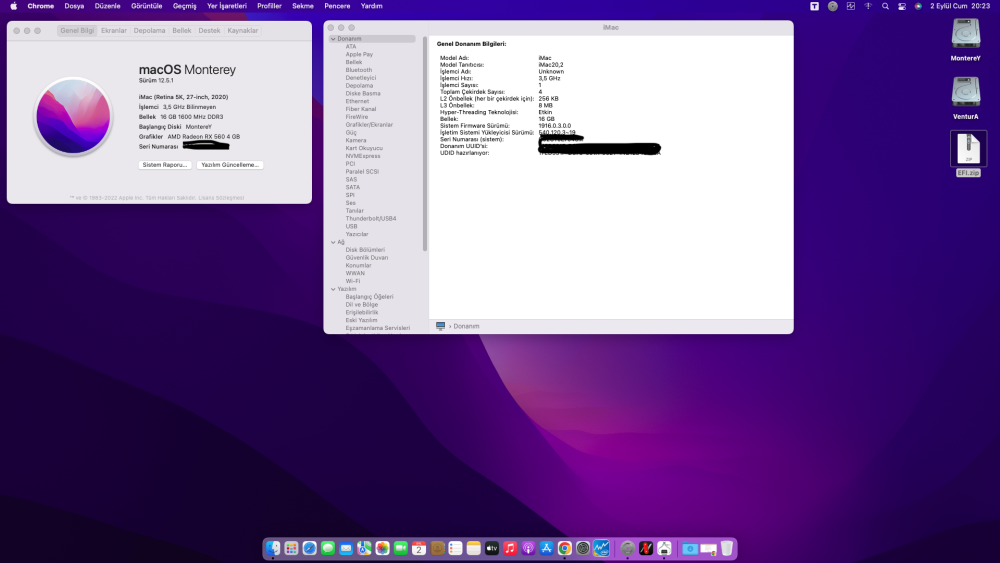Launch FaceTime from the Dock
The width and height of the screenshot is (1000, 563).
tap(401, 548)
